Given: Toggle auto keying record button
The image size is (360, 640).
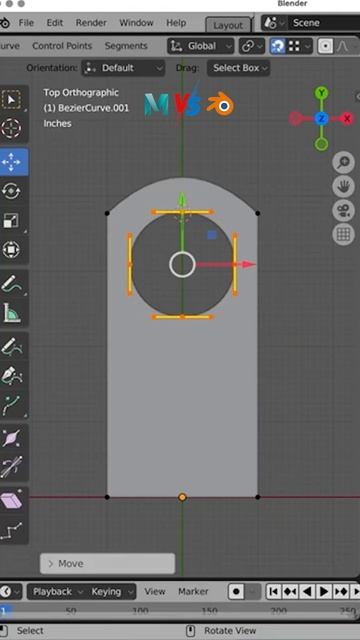Looking at the screenshot, I should point(236,591).
